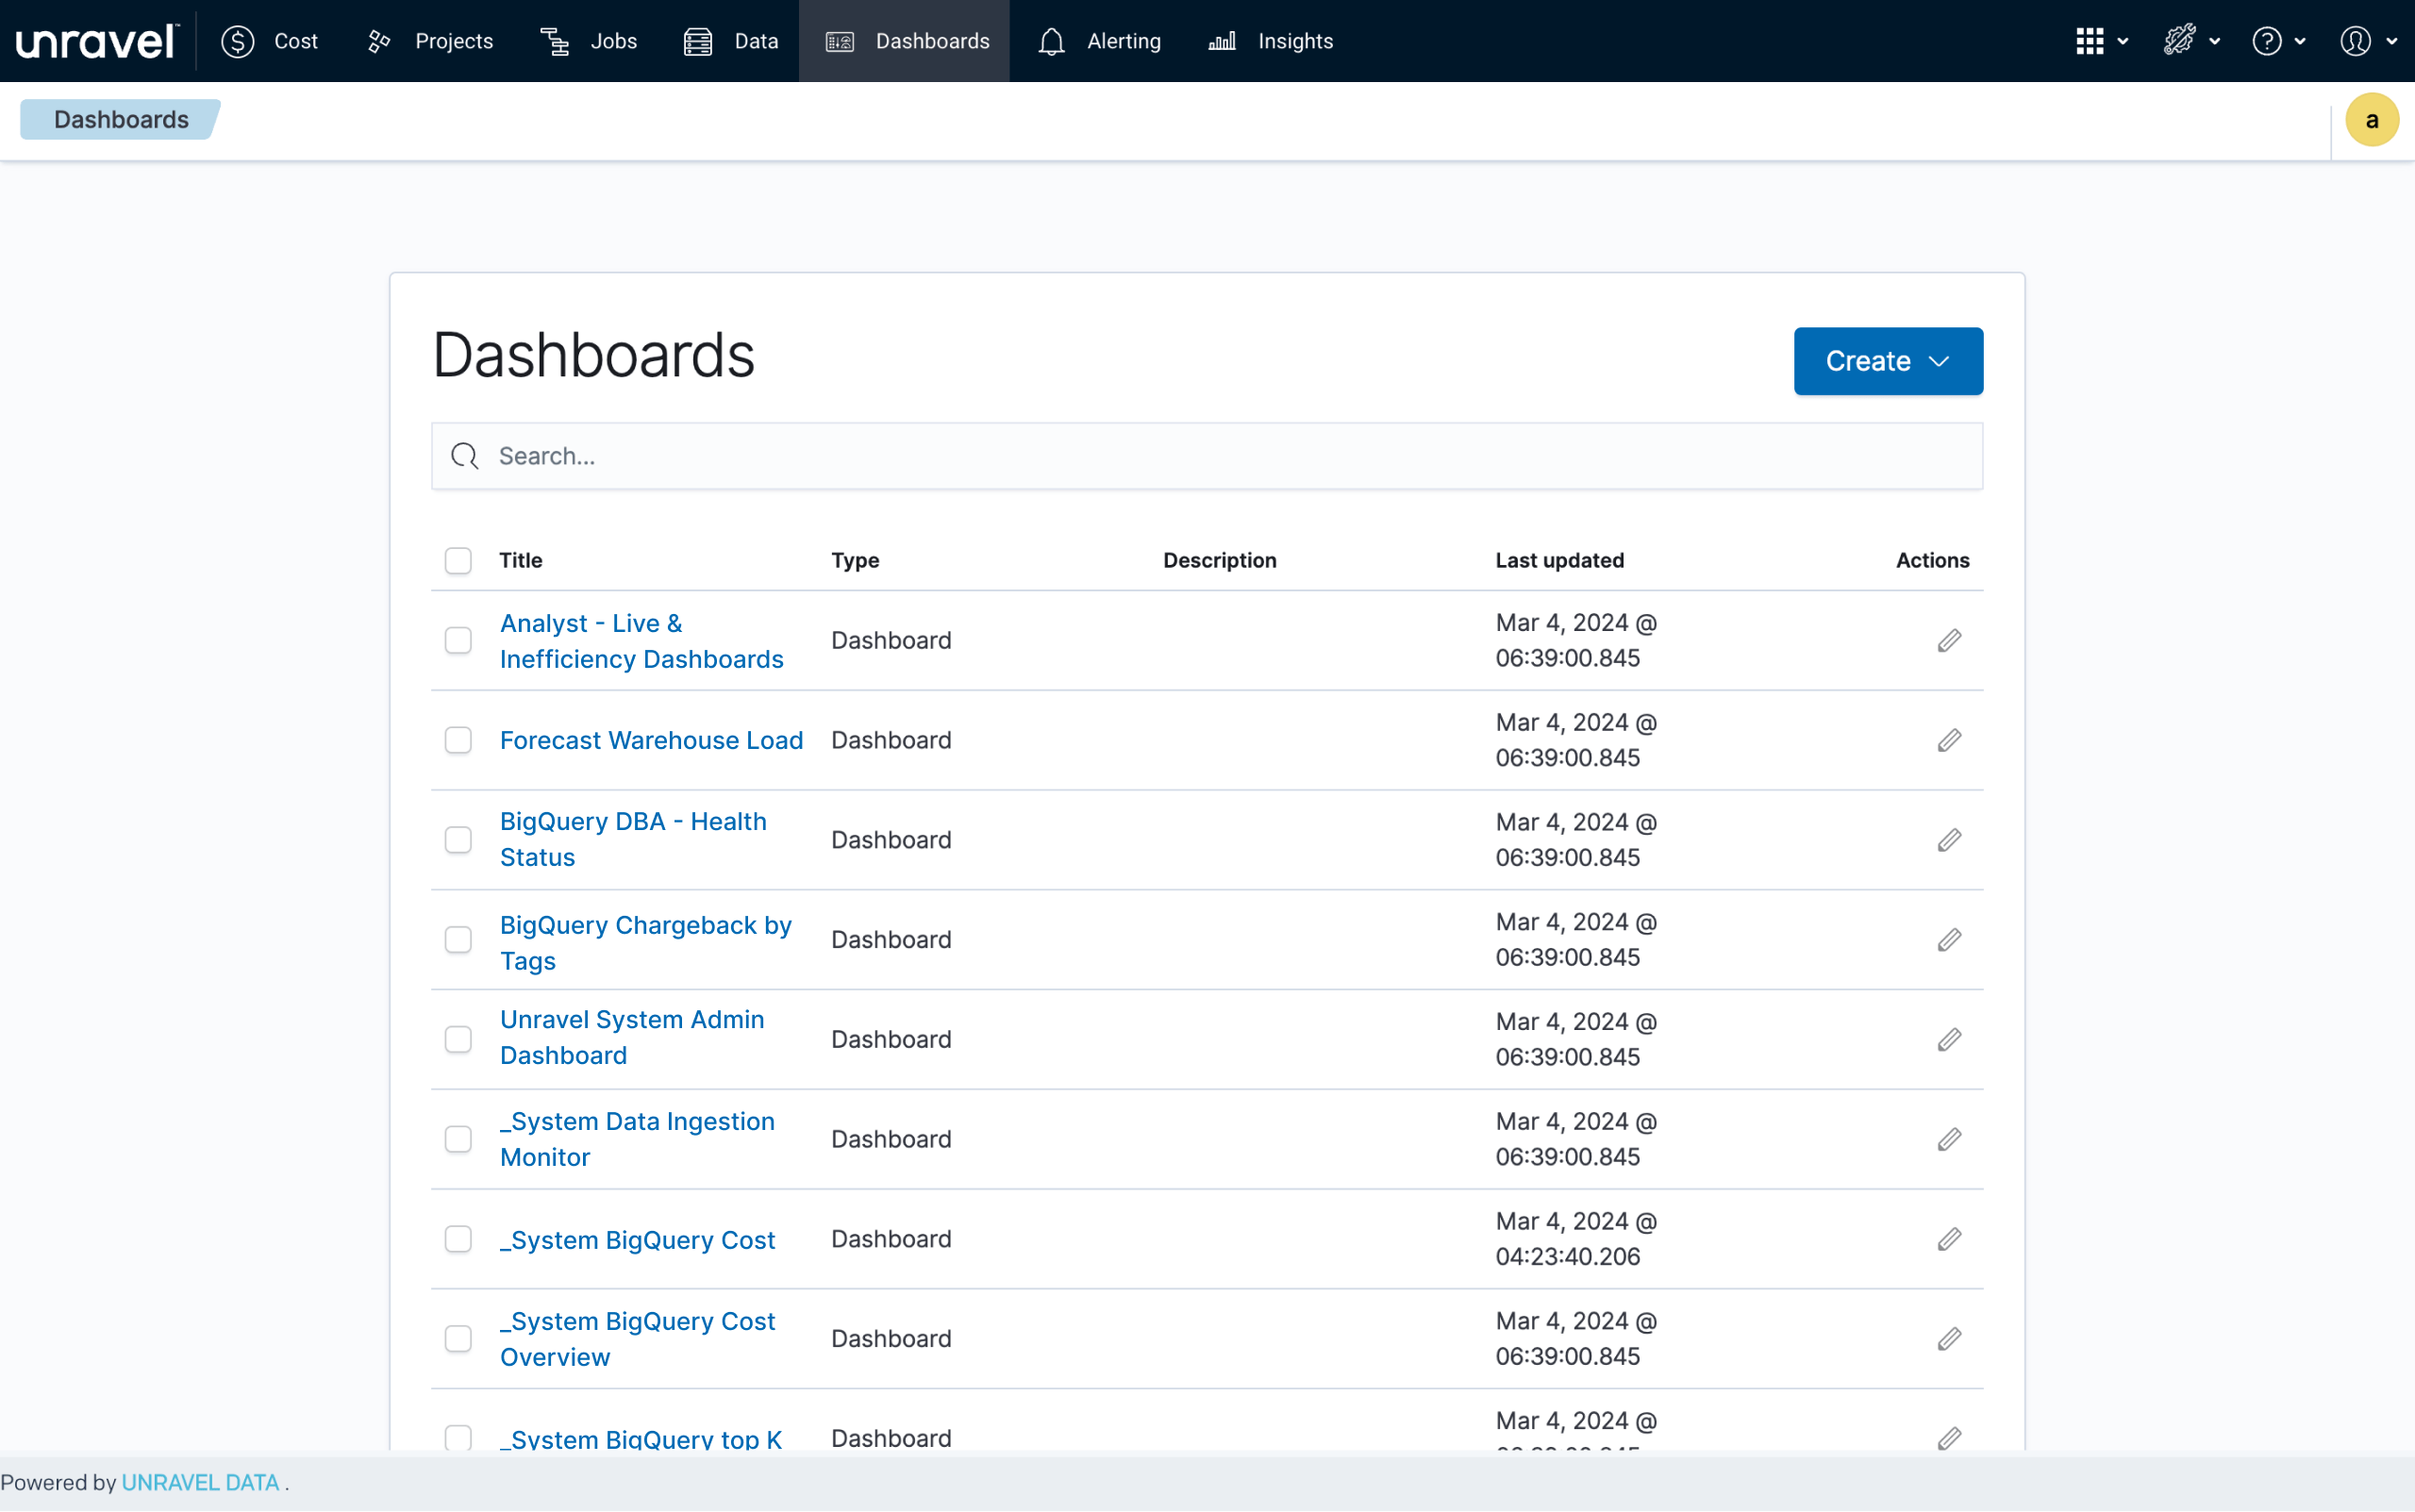
Task: Expand the help question-mark menu
Action: coord(2277,41)
